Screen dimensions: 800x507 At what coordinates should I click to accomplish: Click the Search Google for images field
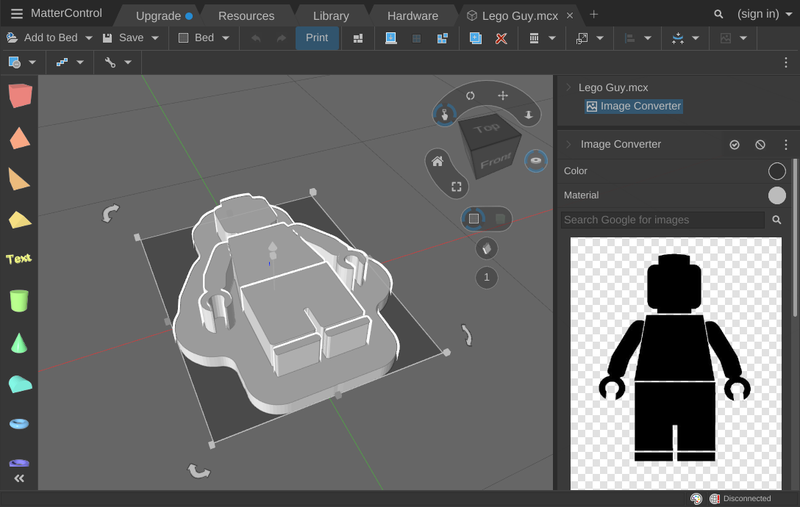point(663,220)
